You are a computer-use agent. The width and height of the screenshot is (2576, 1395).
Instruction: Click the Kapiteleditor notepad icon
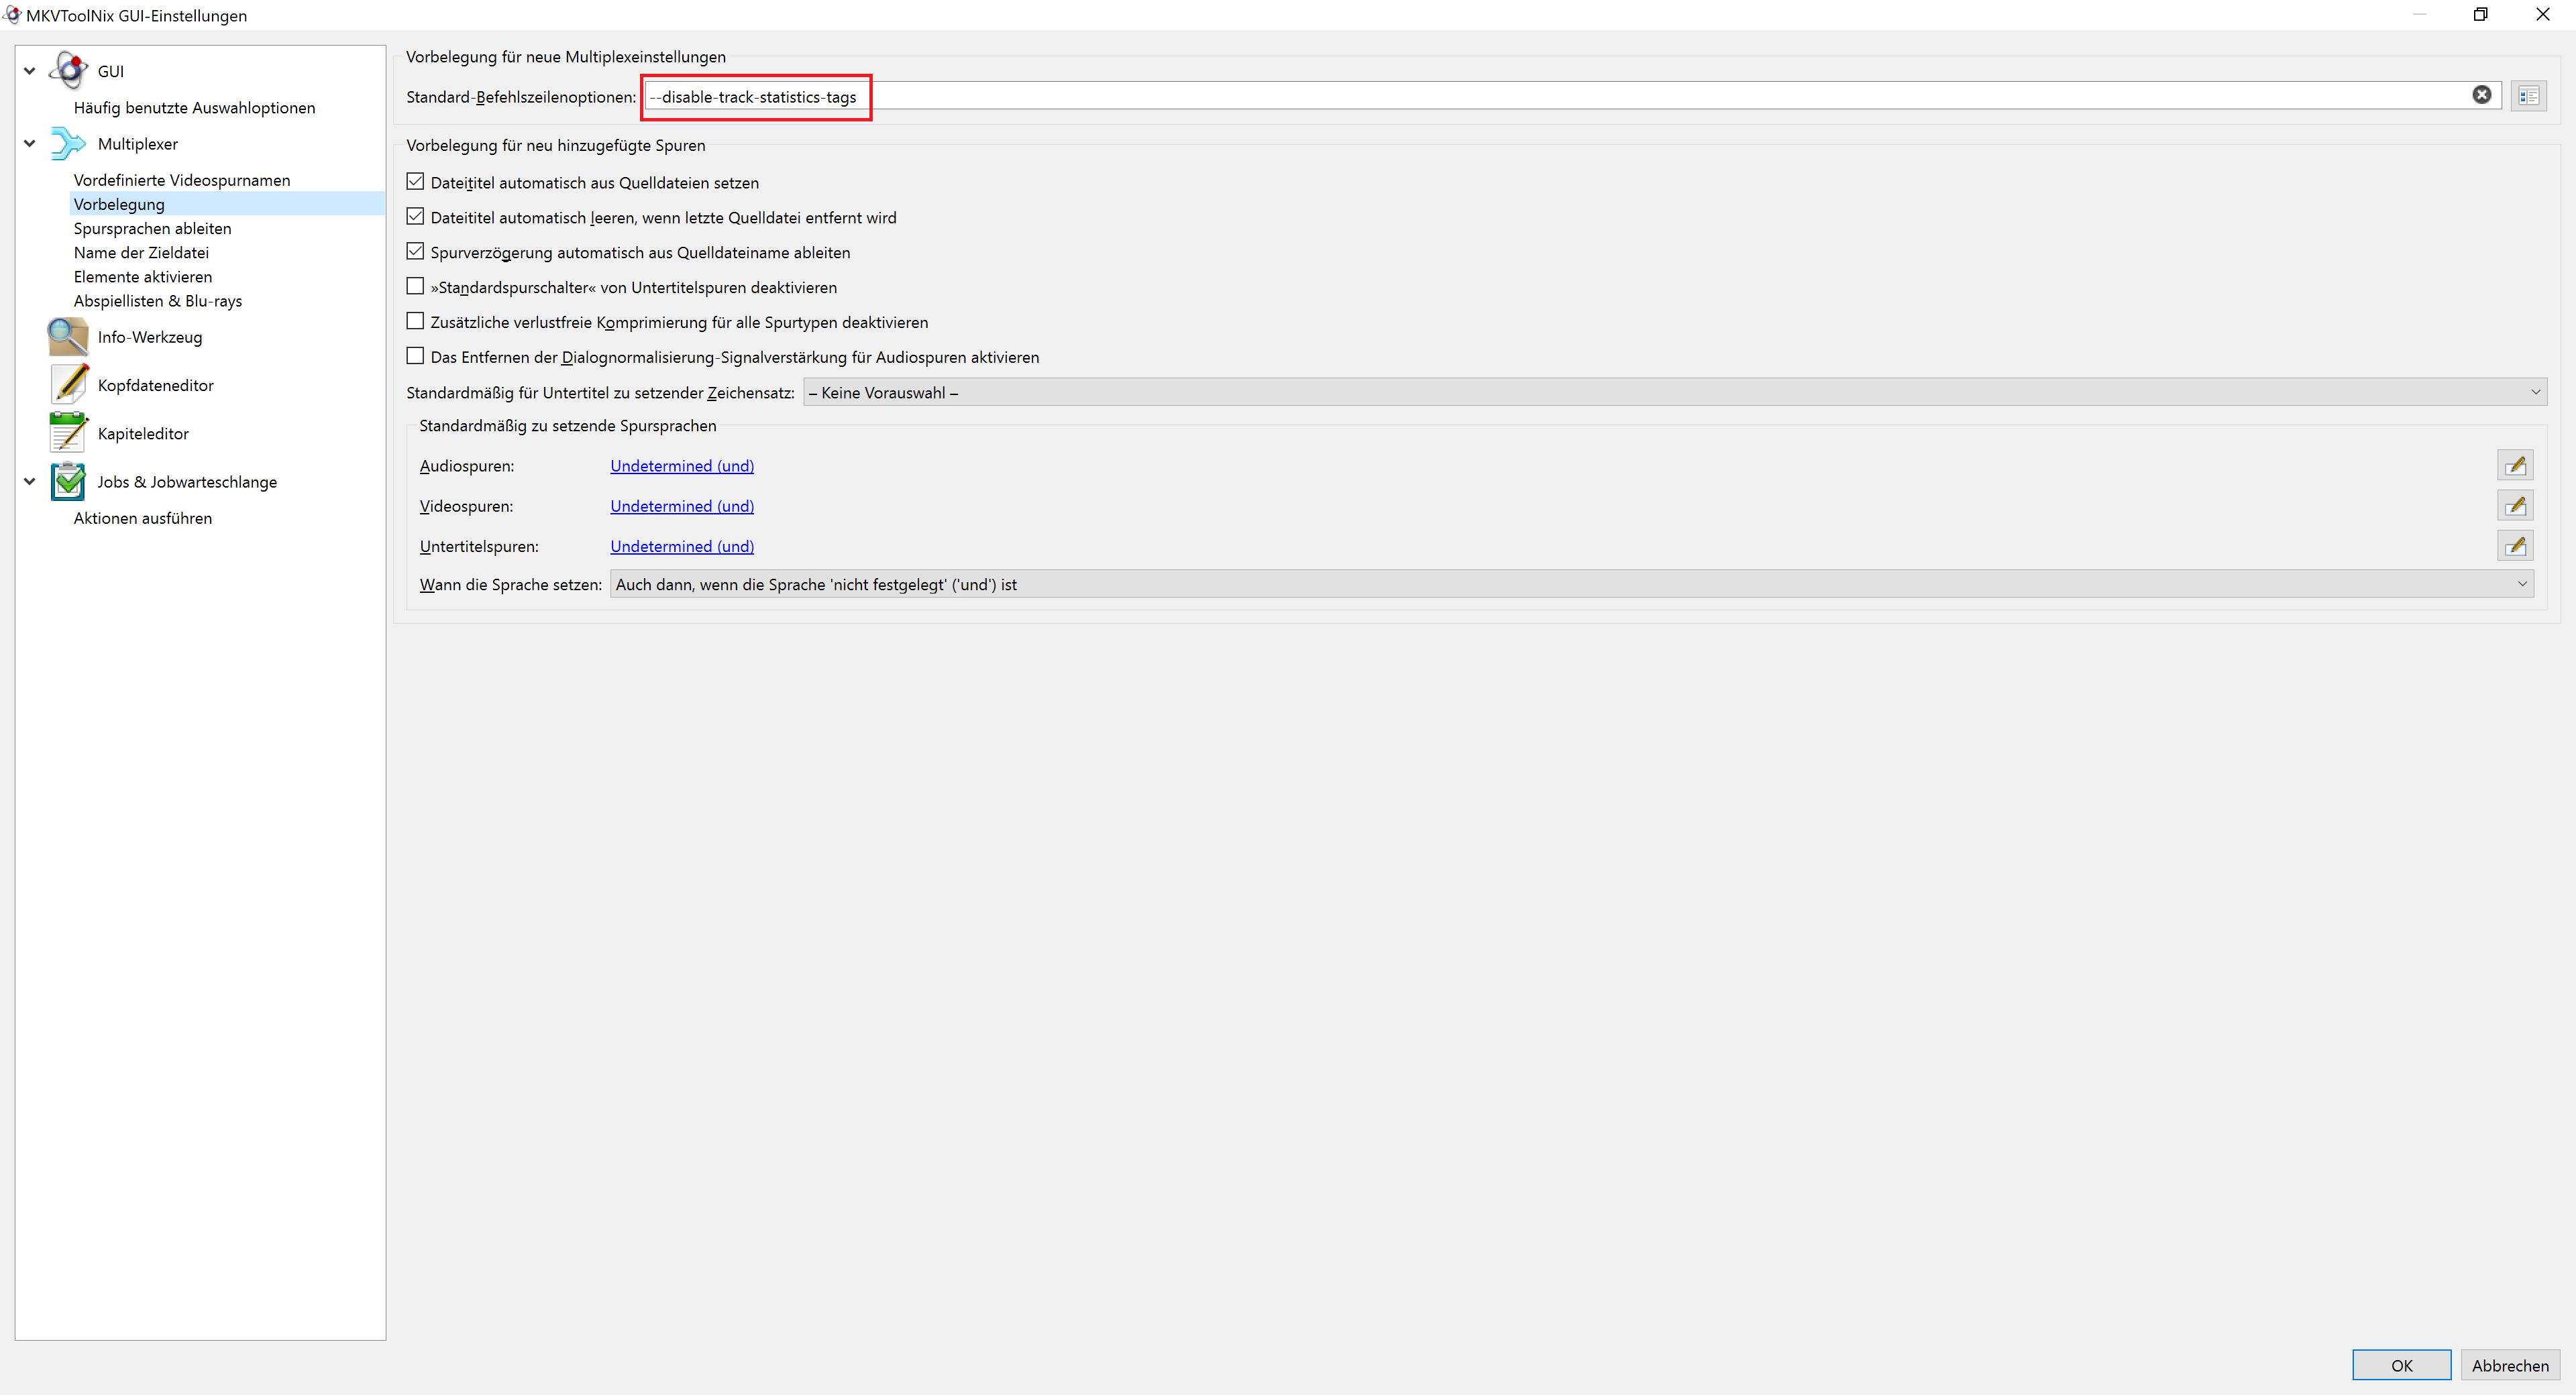point(68,433)
